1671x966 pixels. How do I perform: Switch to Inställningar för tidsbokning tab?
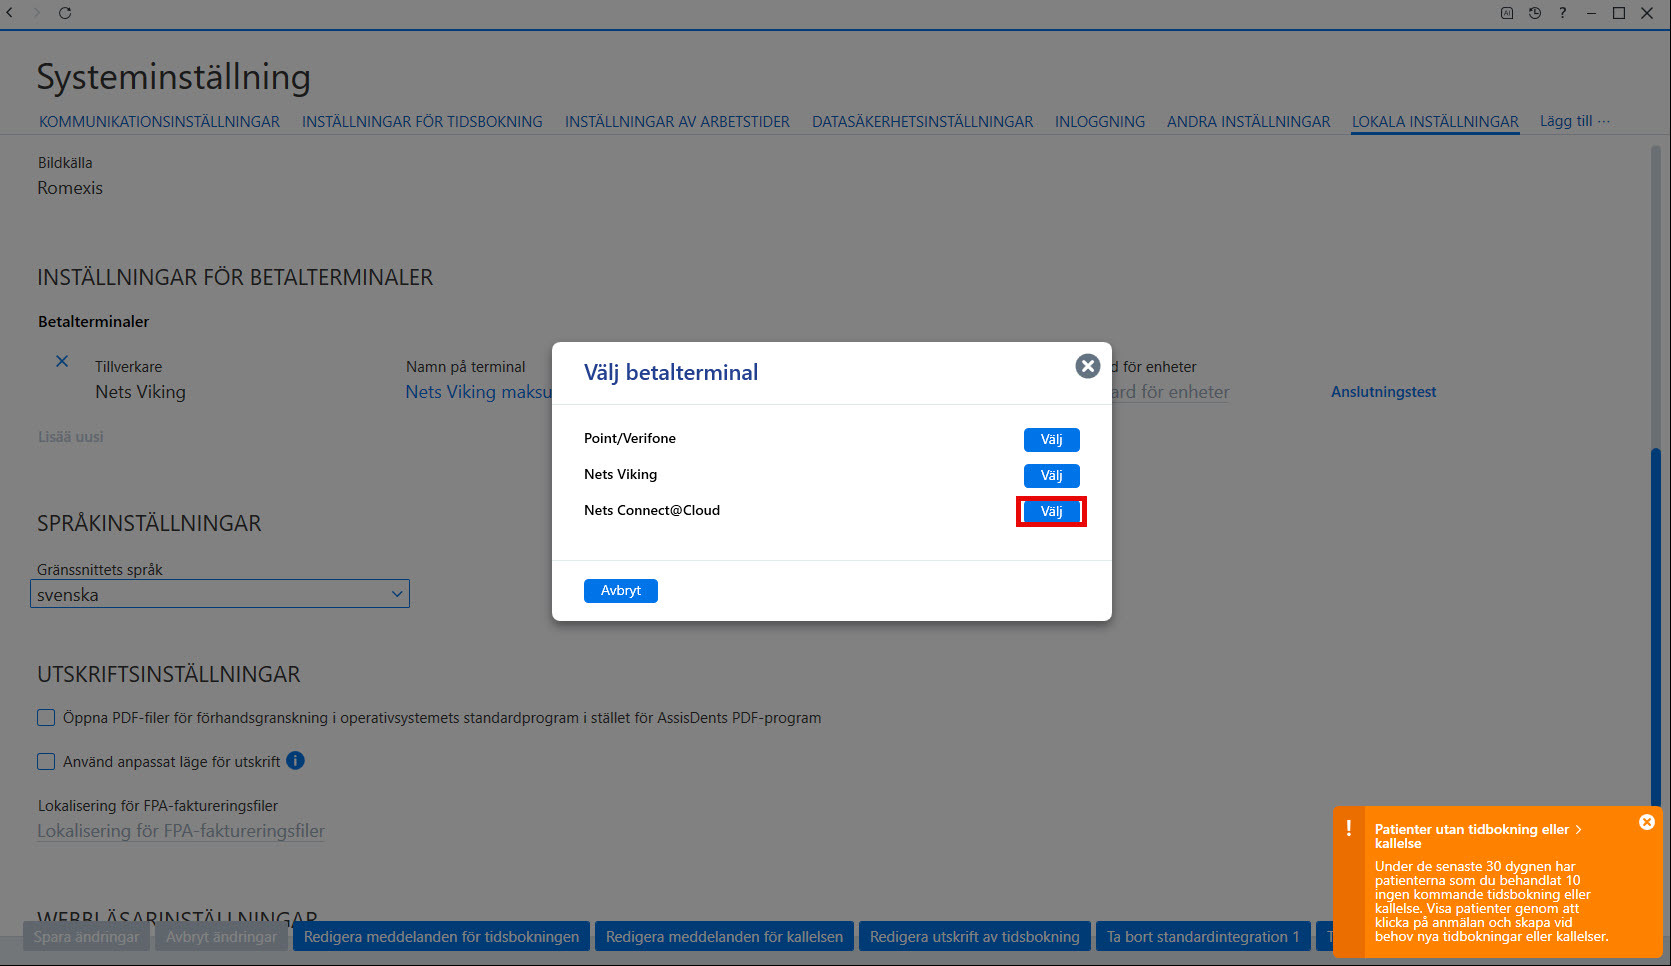pyautogui.click(x=422, y=122)
